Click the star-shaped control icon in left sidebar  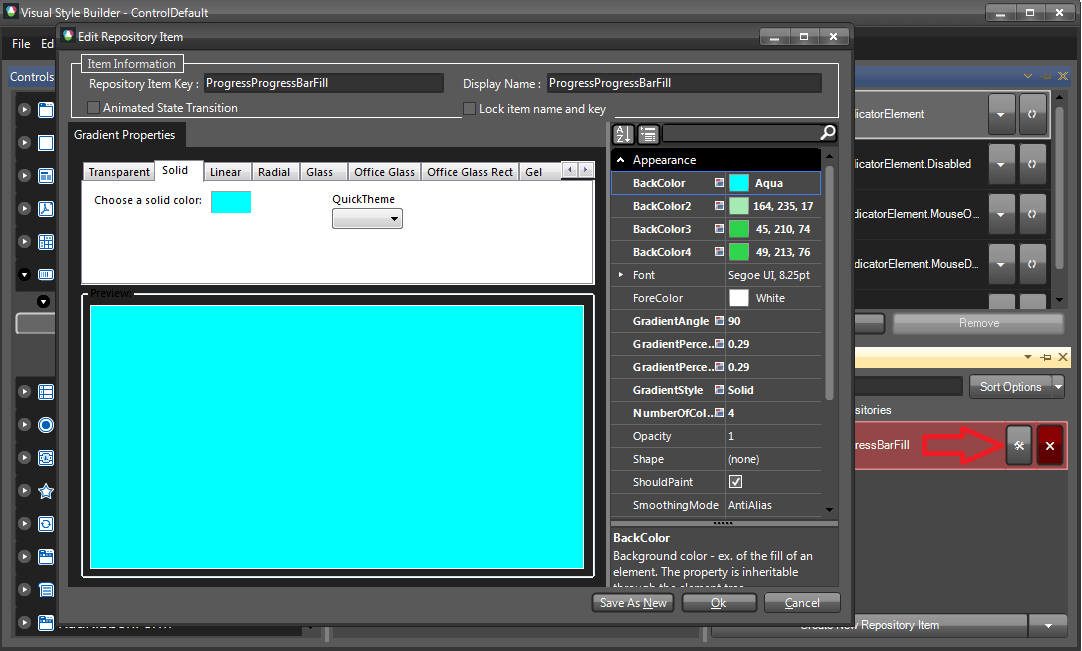coord(45,490)
